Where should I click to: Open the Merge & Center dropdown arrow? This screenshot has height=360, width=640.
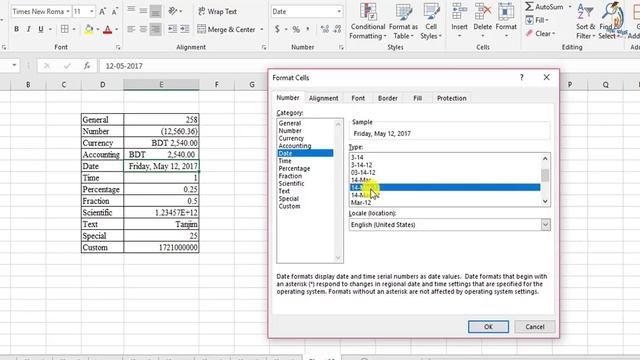tap(262, 29)
